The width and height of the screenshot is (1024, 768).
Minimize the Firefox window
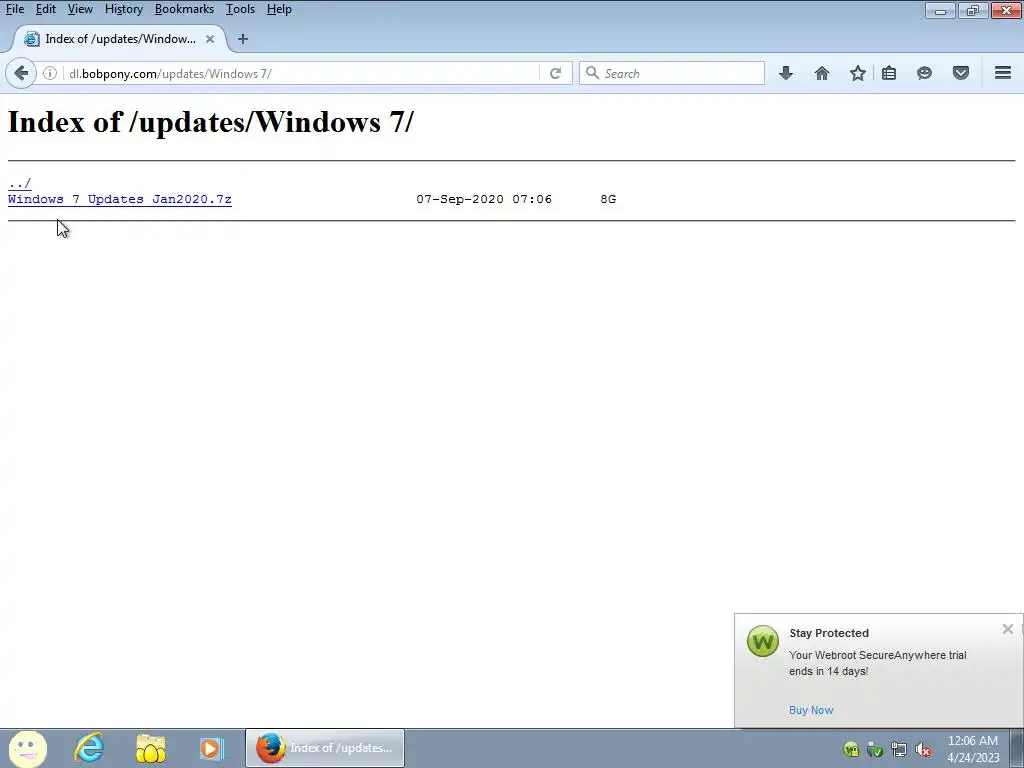click(940, 10)
